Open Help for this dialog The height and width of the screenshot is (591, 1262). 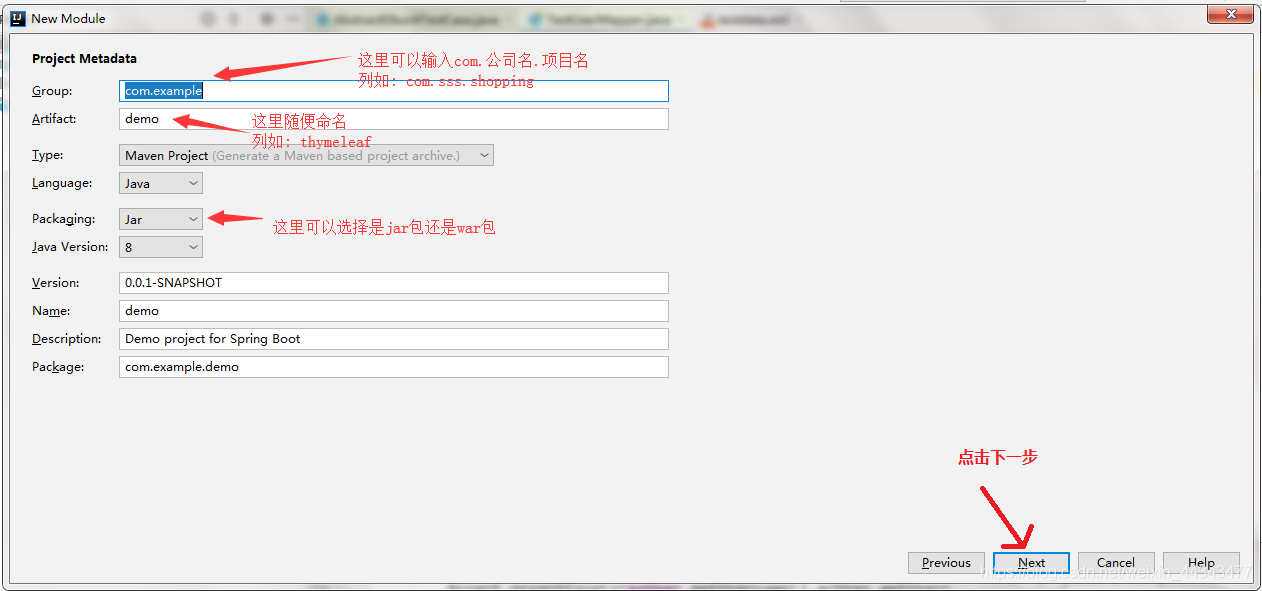click(x=1201, y=563)
